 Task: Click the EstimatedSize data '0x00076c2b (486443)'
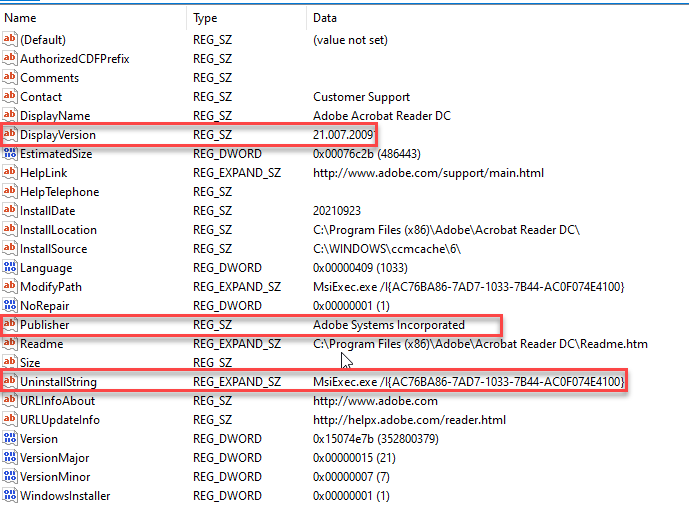[366, 154]
